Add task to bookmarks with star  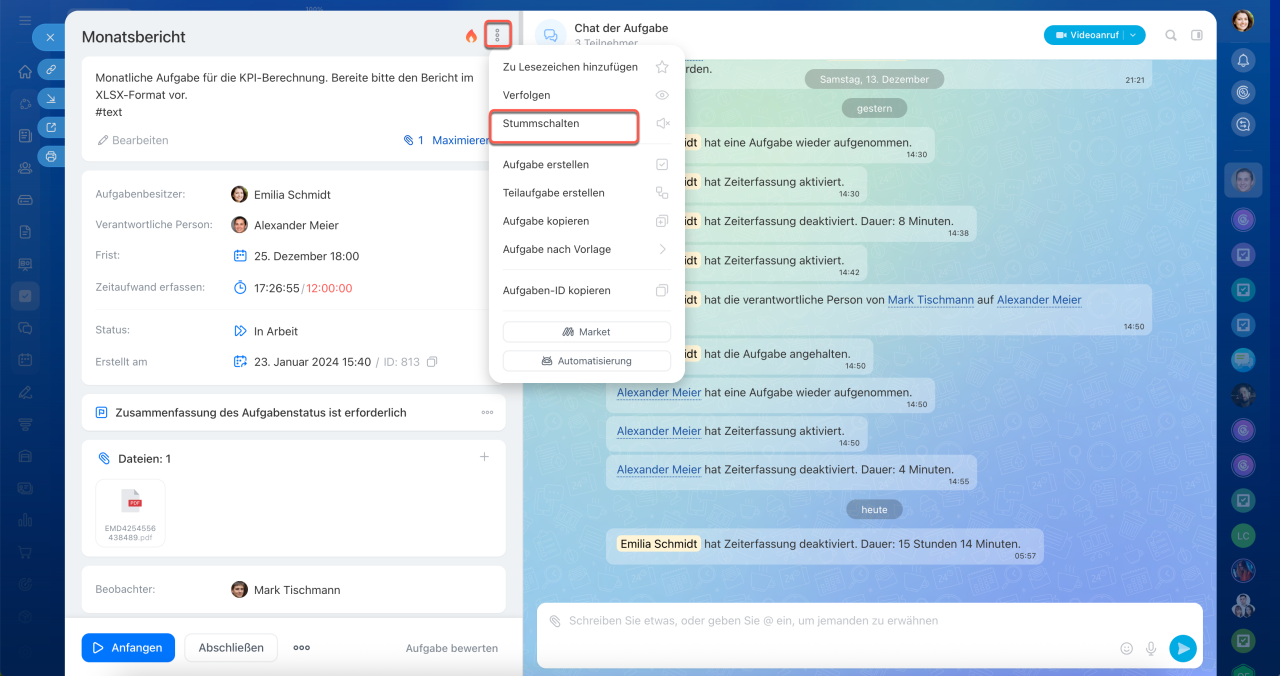(661, 67)
